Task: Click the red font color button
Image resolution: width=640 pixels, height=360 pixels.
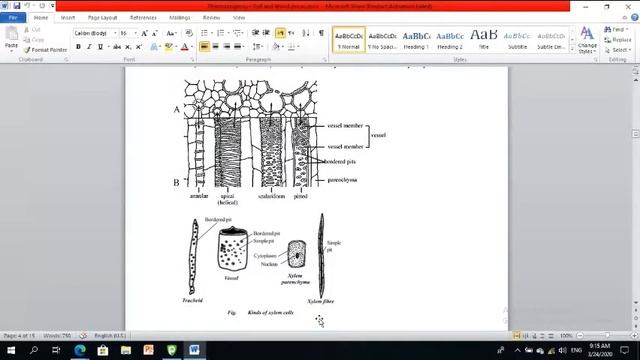Action: 184,47
